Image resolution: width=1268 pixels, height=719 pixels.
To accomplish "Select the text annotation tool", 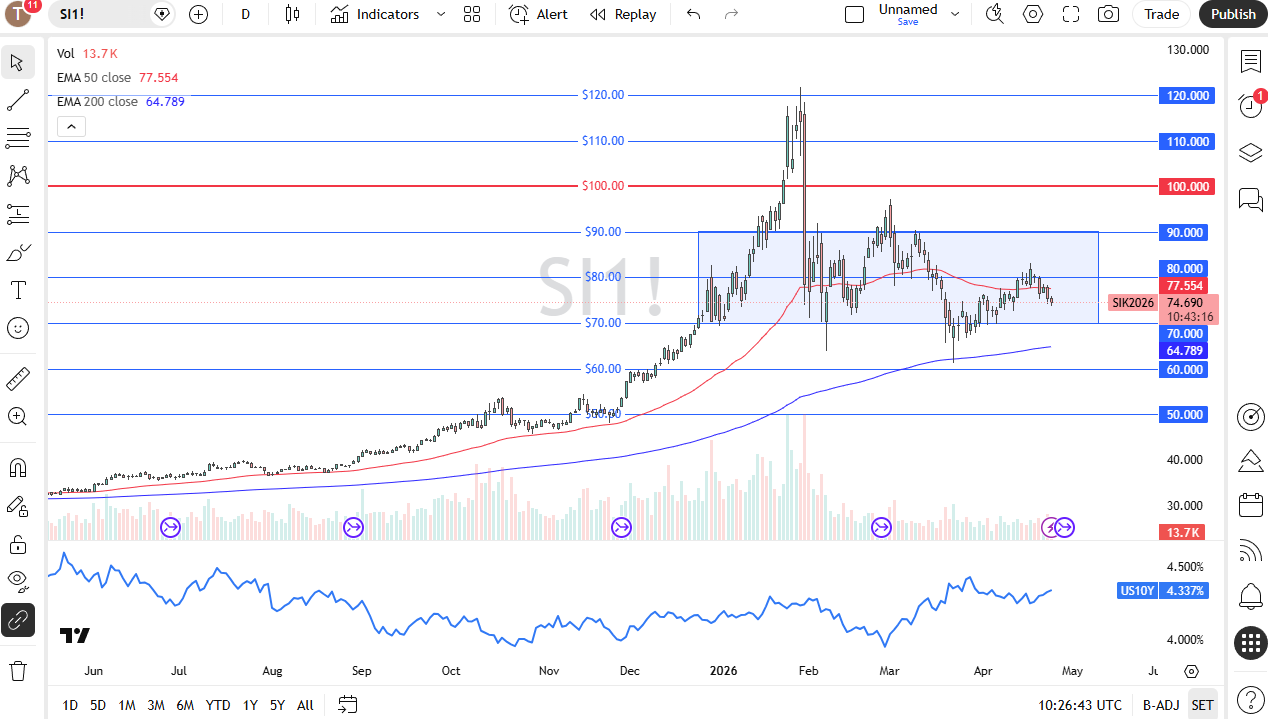I will [x=17, y=290].
